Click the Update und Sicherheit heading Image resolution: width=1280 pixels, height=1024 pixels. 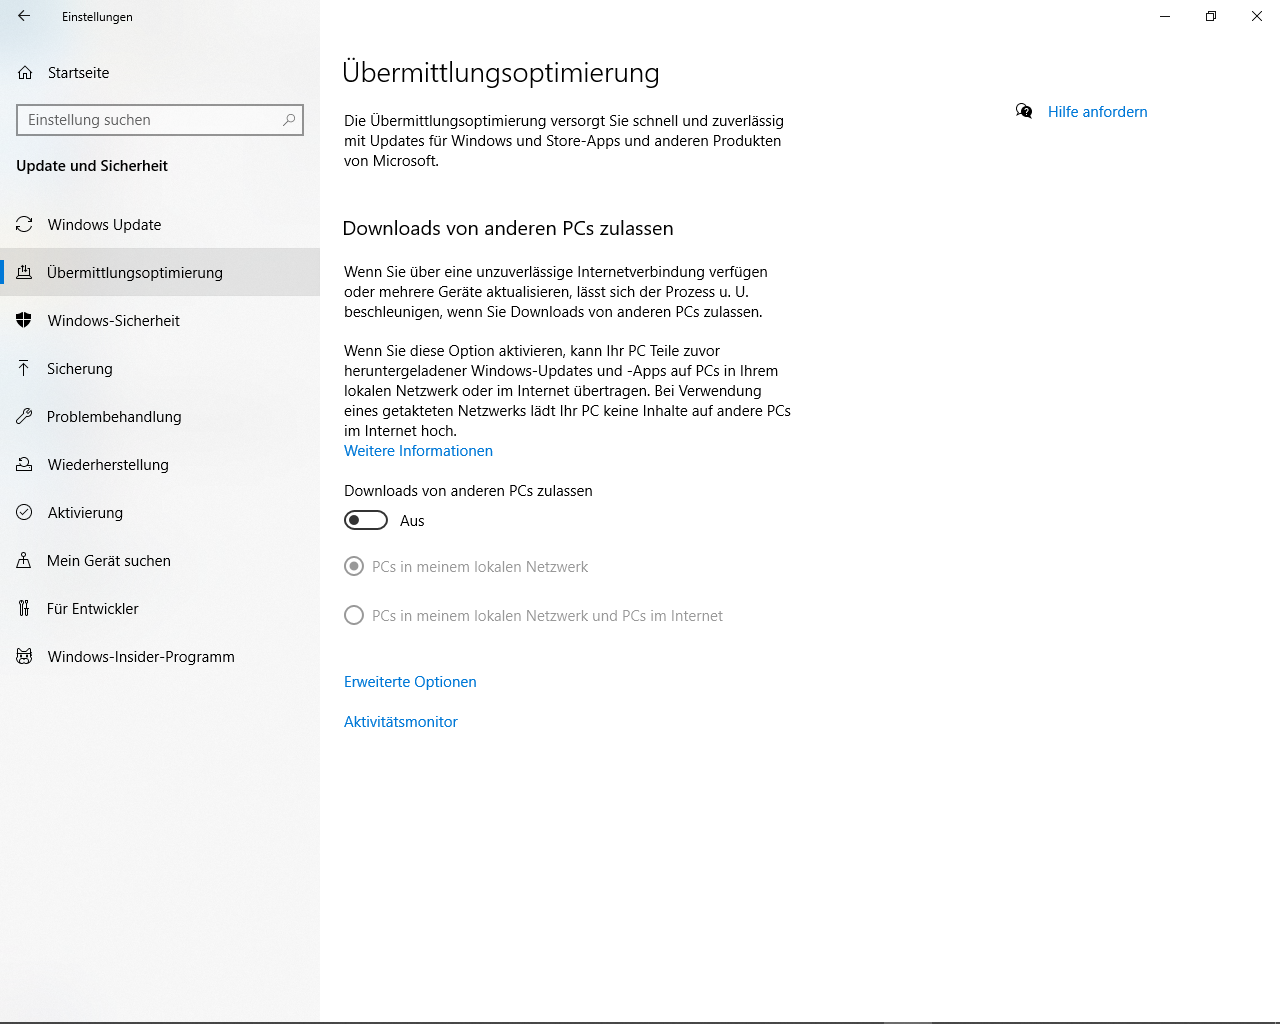click(92, 166)
